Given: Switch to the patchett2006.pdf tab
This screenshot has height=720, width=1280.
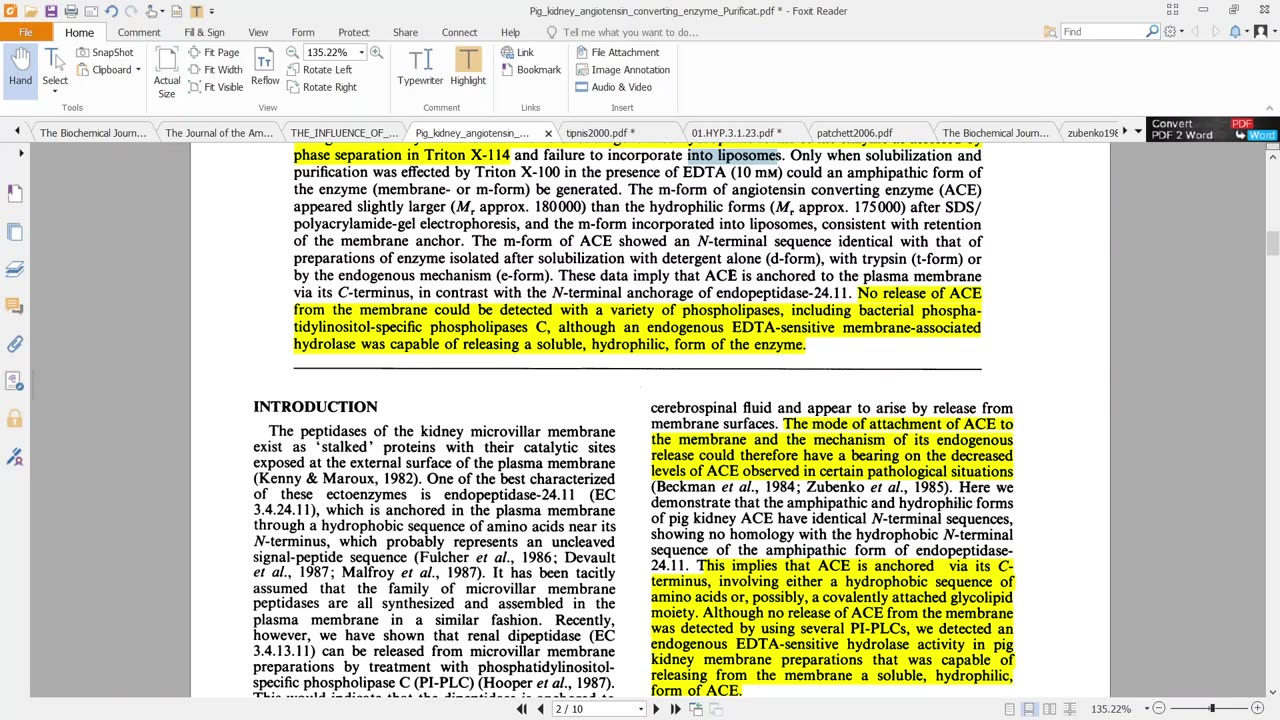Looking at the screenshot, I should pos(854,132).
